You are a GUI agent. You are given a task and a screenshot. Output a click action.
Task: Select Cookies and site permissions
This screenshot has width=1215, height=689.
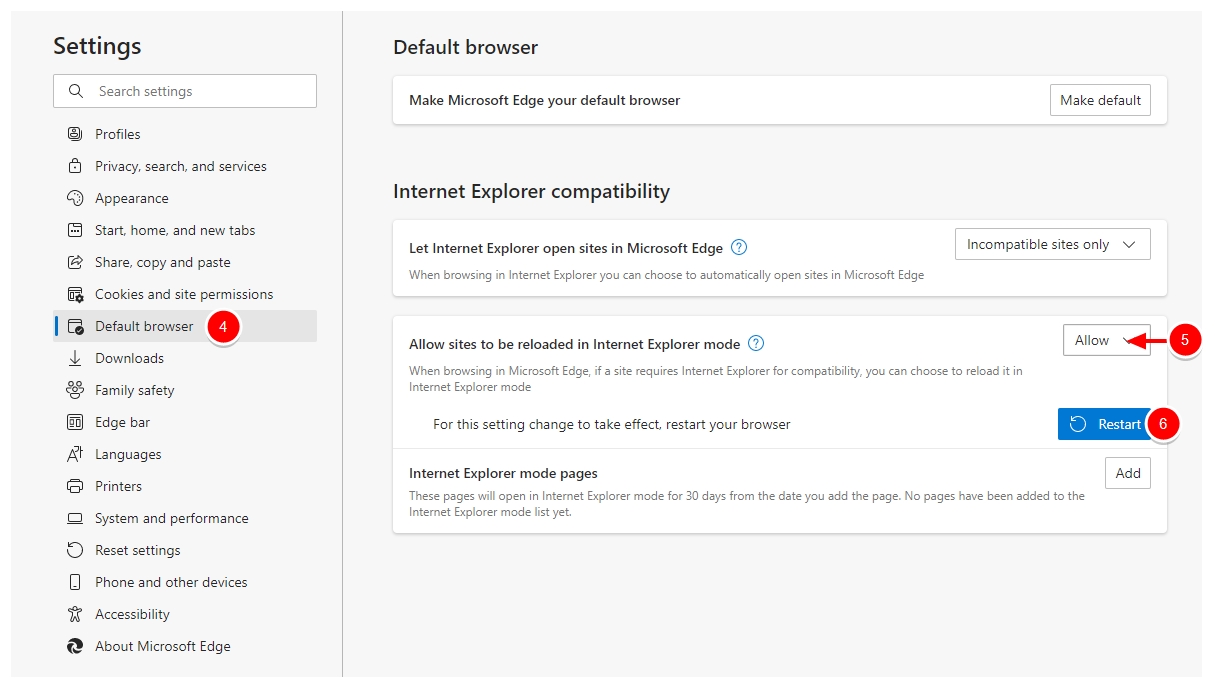[185, 294]
